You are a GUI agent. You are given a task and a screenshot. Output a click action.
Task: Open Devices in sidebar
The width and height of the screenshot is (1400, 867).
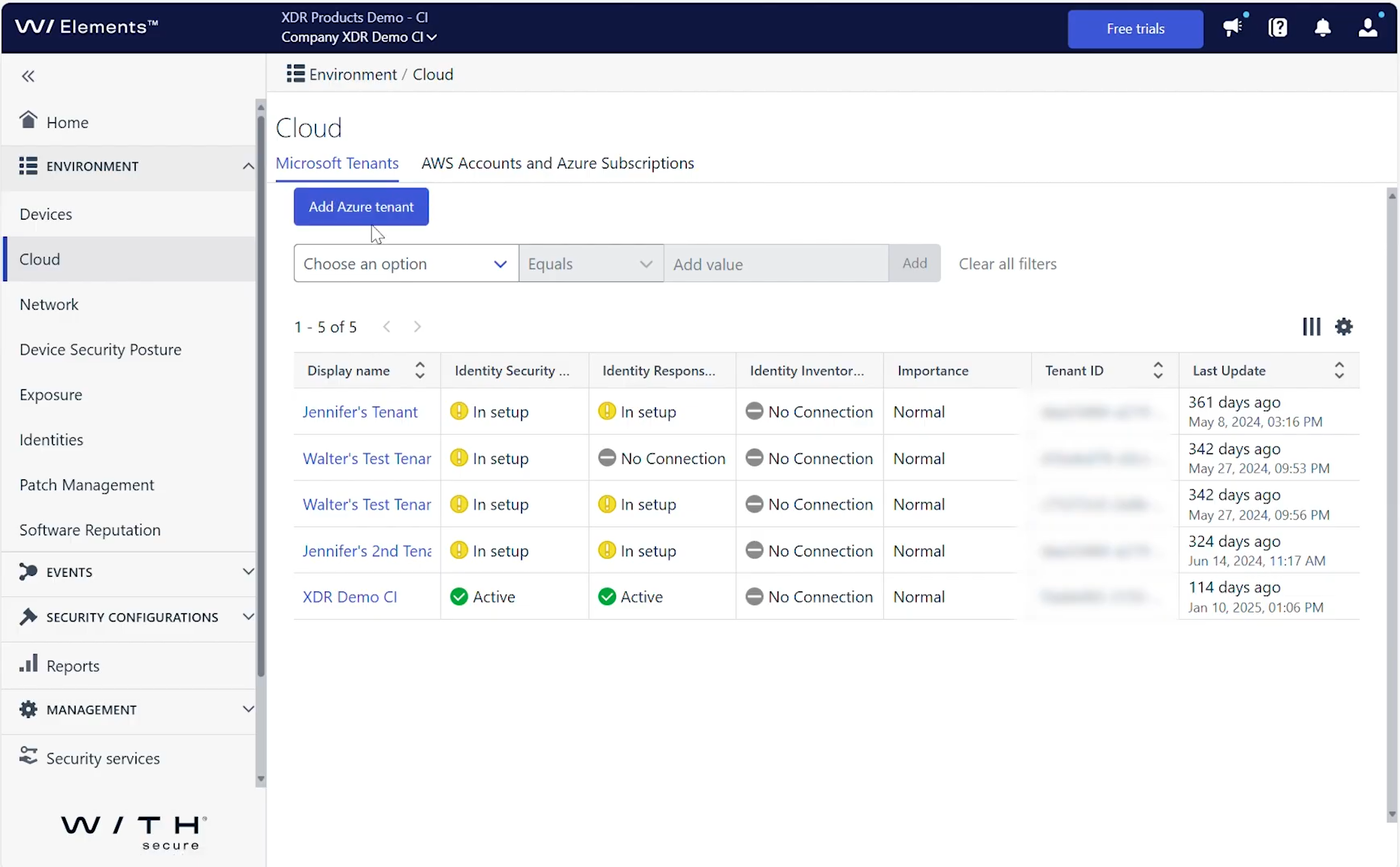(129, 214)
